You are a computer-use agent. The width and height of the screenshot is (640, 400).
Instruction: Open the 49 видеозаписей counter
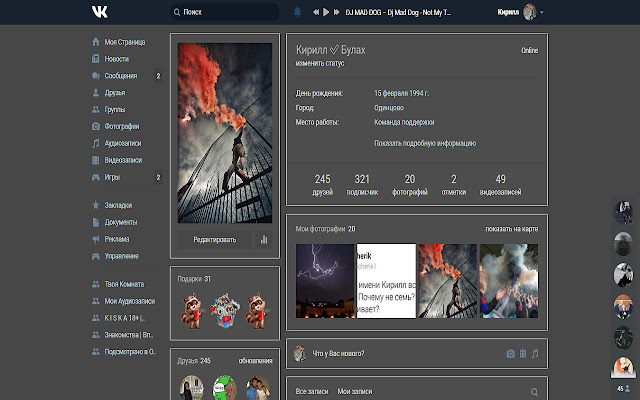tap(500, 185)
